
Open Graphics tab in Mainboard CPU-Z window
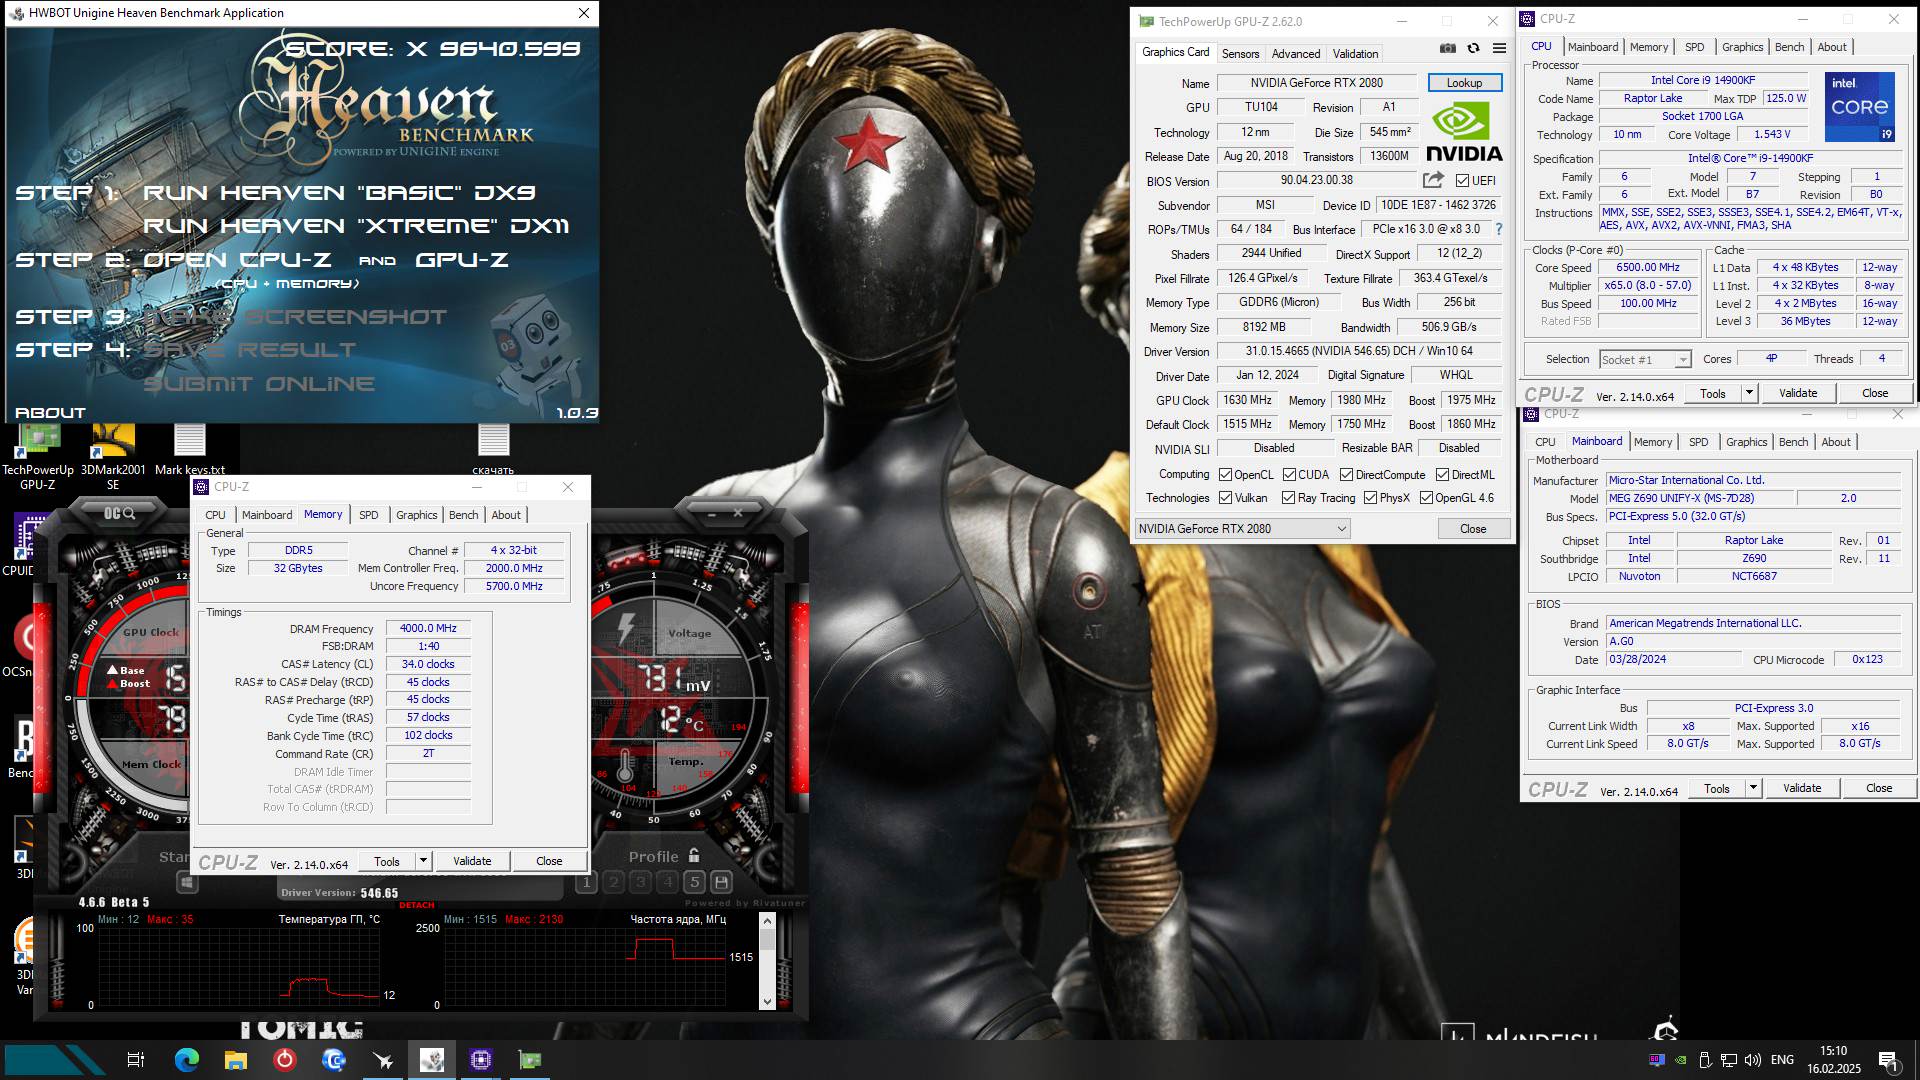click(1746, 442)
